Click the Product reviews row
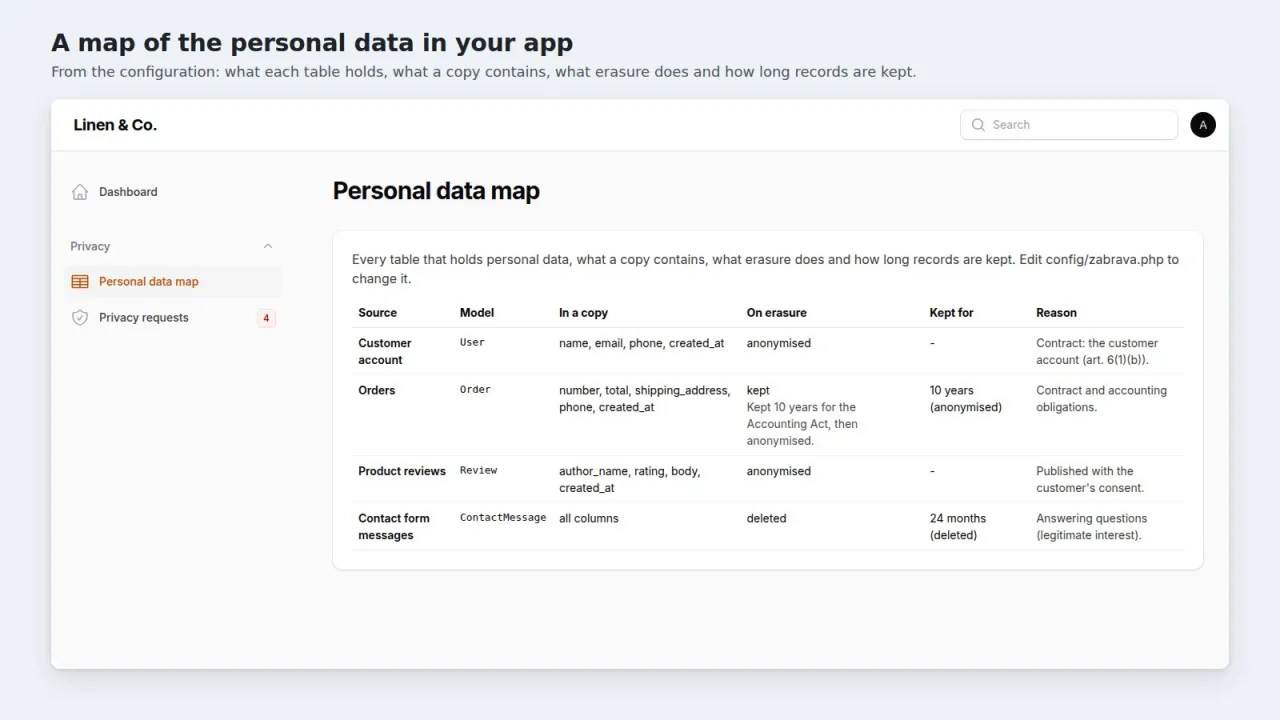The width and height of the screenshot is (1280, 720). point(768,479)
